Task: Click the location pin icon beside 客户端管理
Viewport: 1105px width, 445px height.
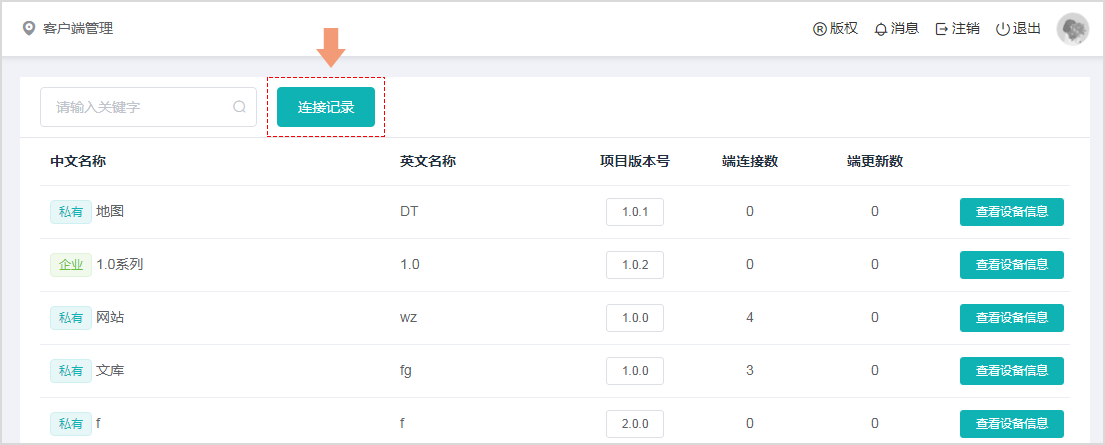Action: (x=29, y=28)
